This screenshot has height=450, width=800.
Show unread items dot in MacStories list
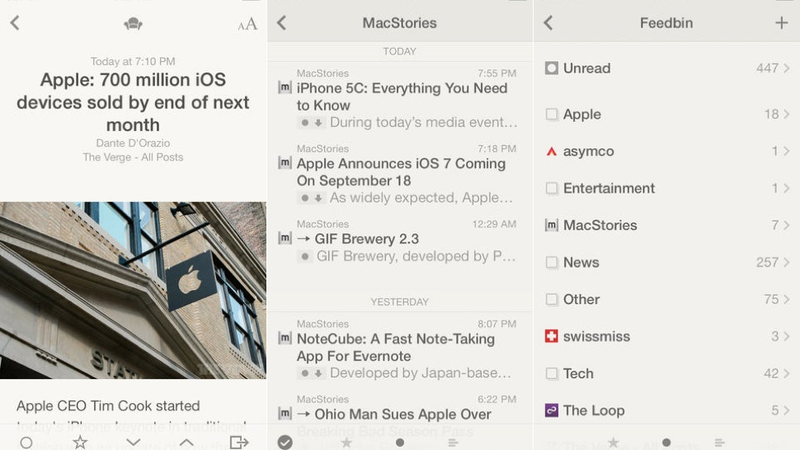(x=400, y=442)
